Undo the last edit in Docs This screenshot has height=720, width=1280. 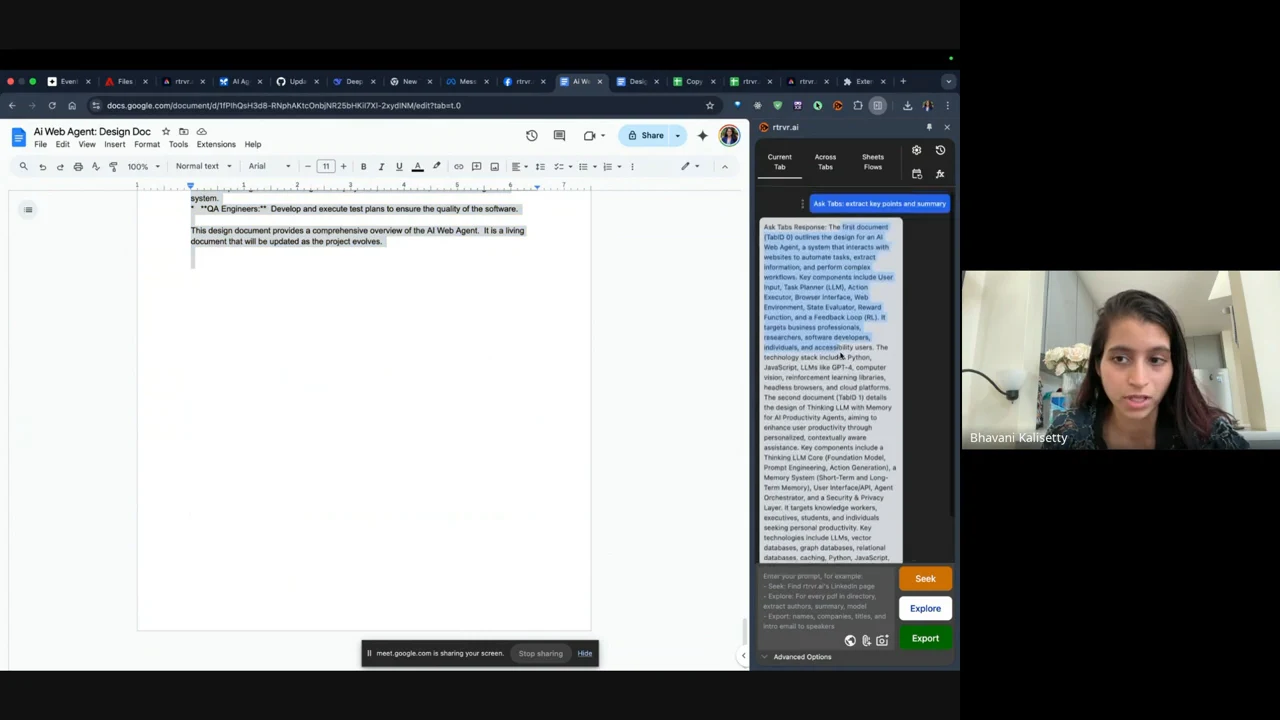(42, 167)
